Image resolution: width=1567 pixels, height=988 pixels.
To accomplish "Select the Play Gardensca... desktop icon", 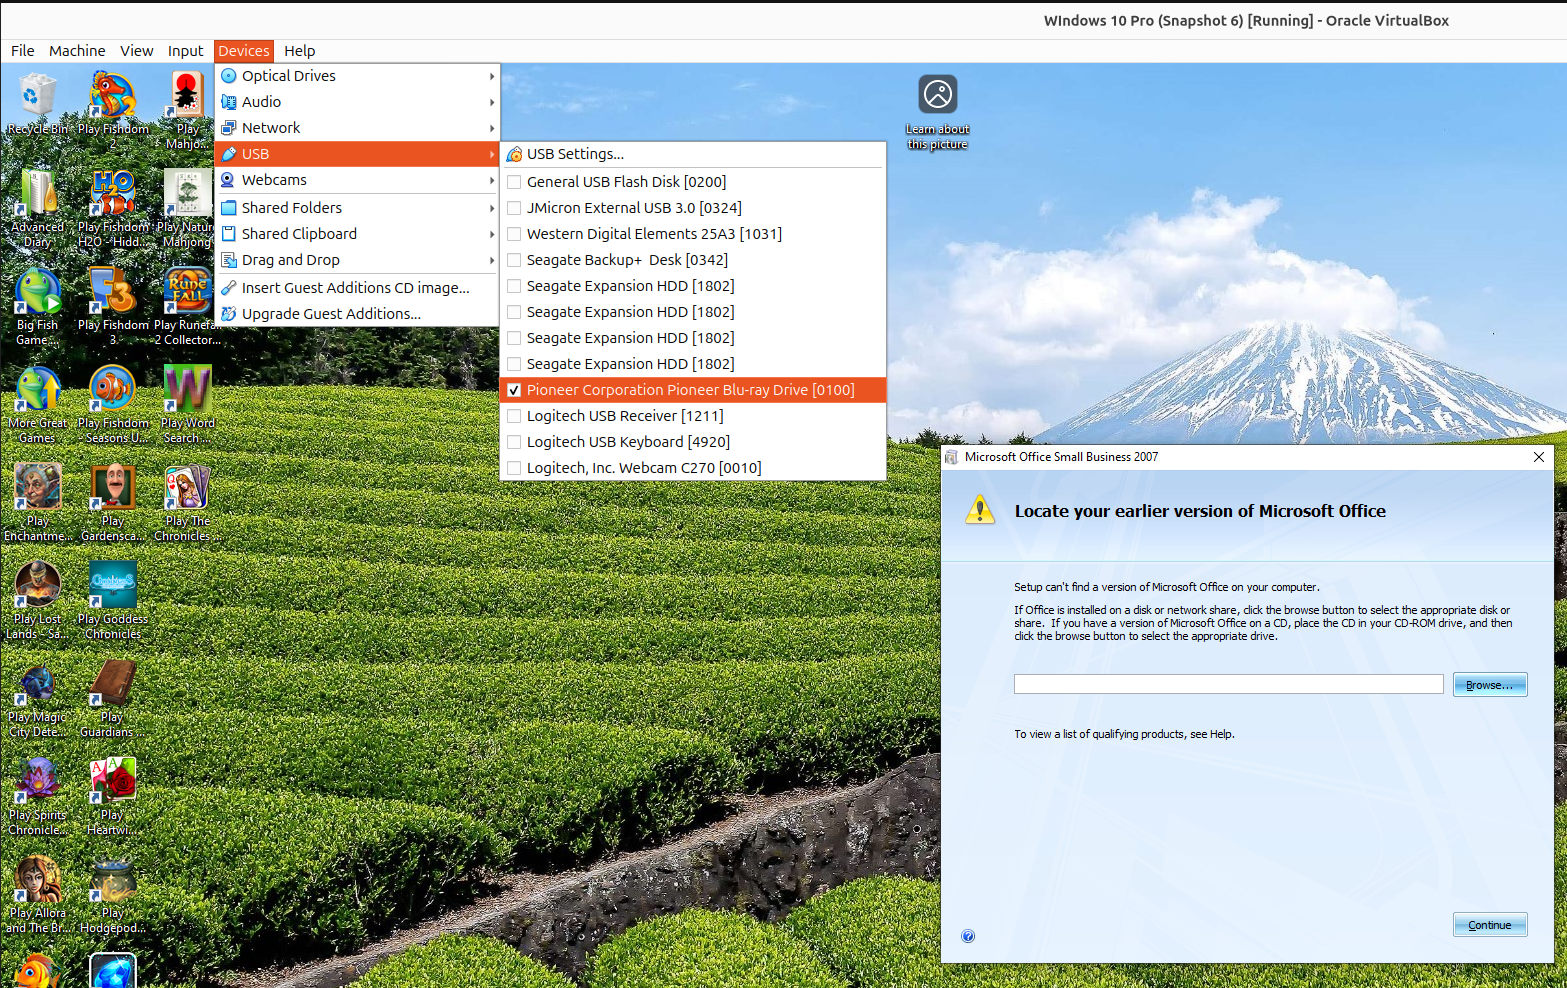I will [113, 502].
